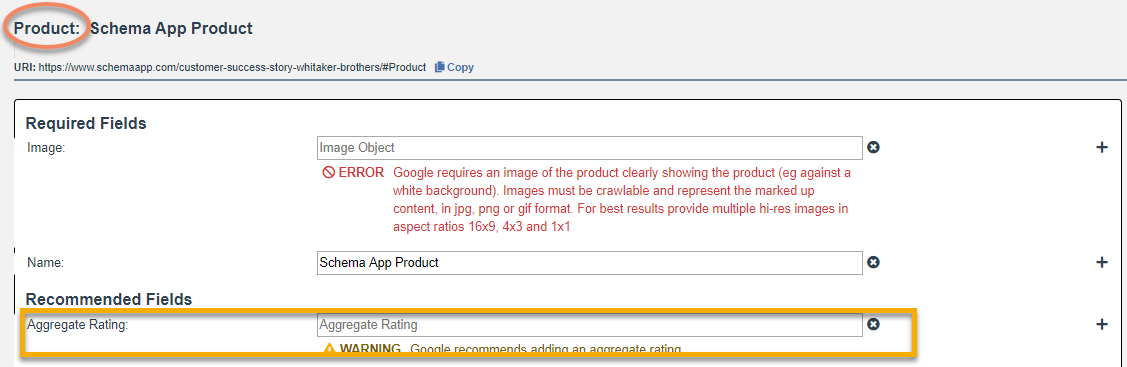
Task: Clear the Name field with its X icon
Action: (873, 263)
